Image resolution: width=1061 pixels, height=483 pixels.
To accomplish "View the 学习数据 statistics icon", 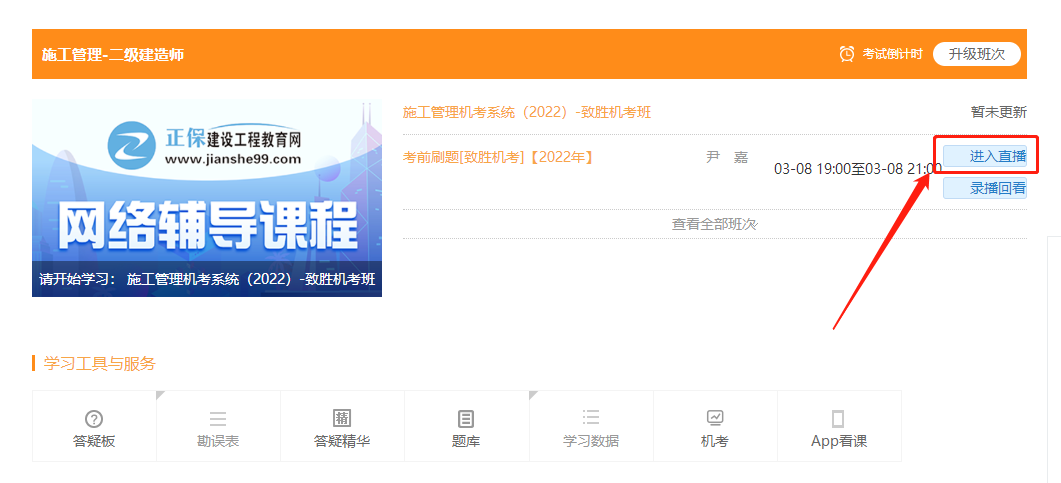I will [x=590, y=419].
